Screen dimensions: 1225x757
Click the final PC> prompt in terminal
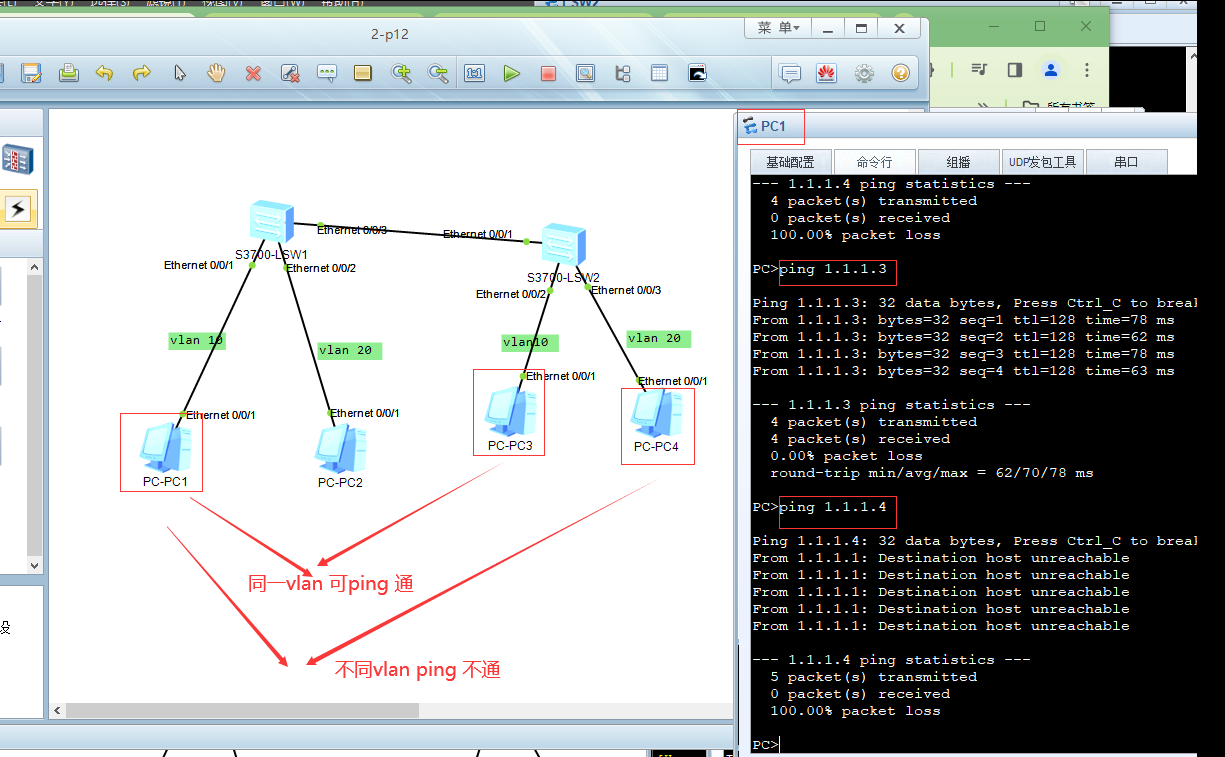click(765, 745)
